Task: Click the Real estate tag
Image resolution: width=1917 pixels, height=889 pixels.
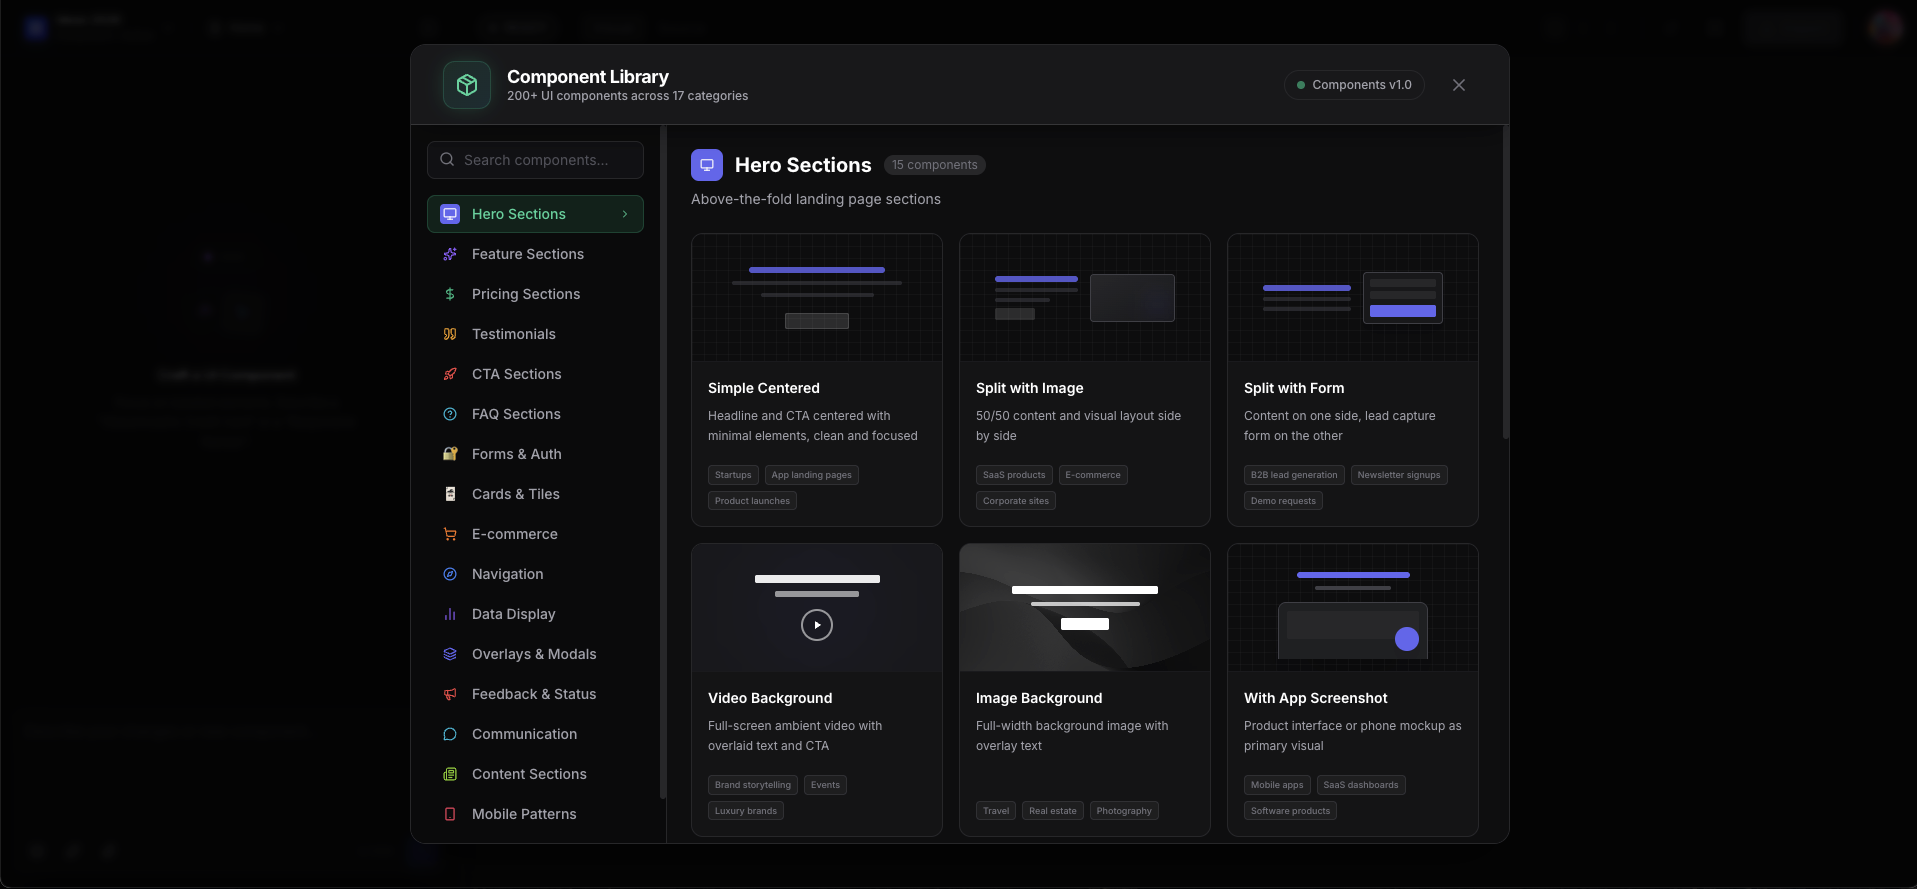Action: (x=1053, y=811)
